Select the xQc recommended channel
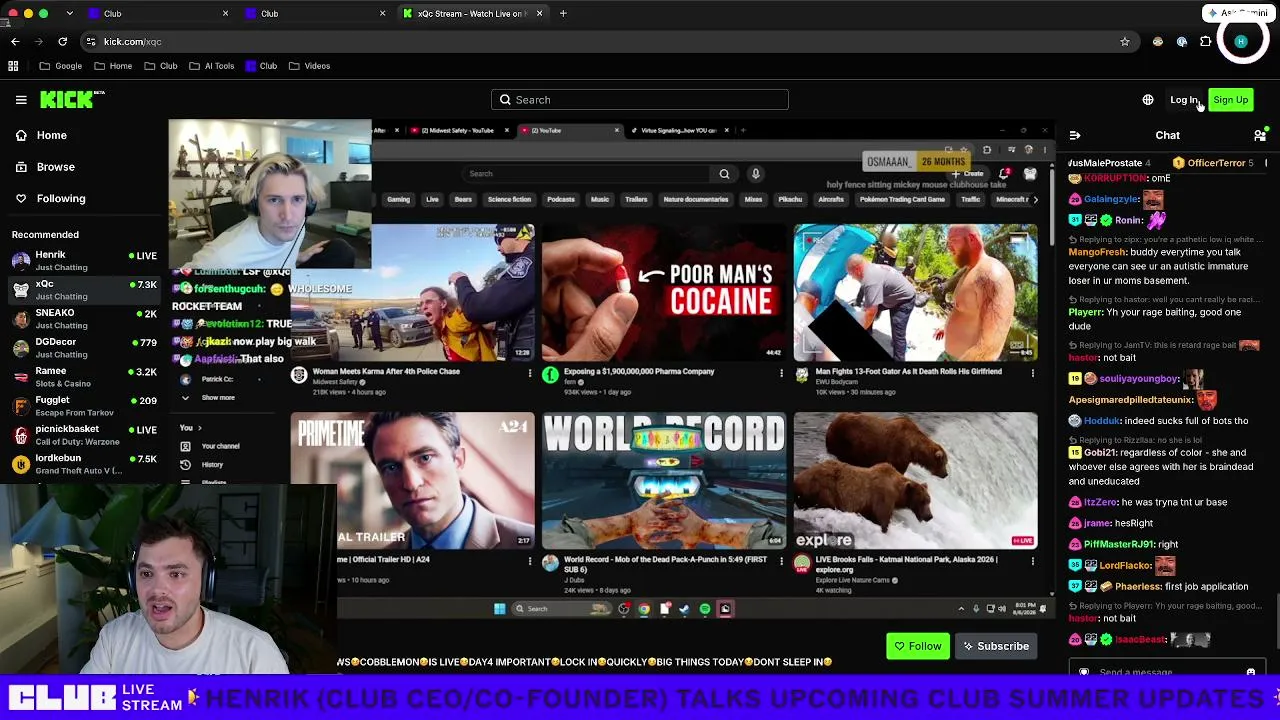 pyautogui.click(x=84, y=289)
